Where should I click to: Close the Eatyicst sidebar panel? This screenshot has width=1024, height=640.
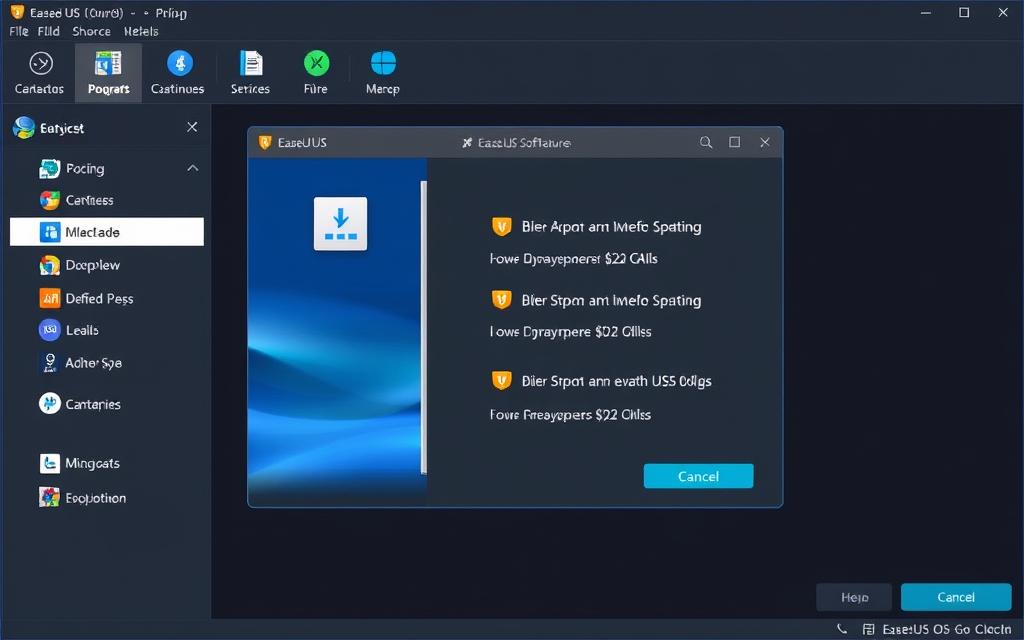192,127
